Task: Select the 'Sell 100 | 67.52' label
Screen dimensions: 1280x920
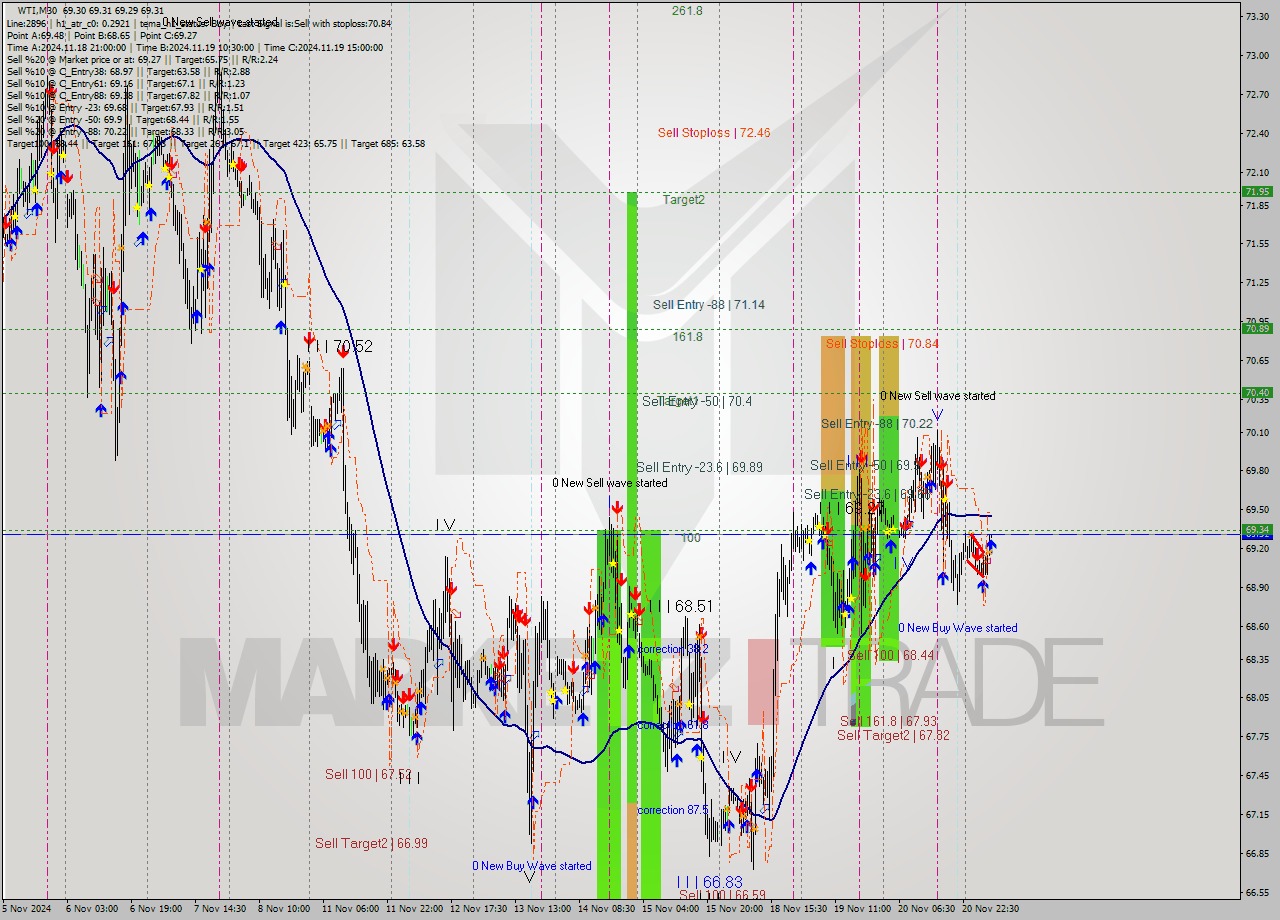Action: coord(368,774)
